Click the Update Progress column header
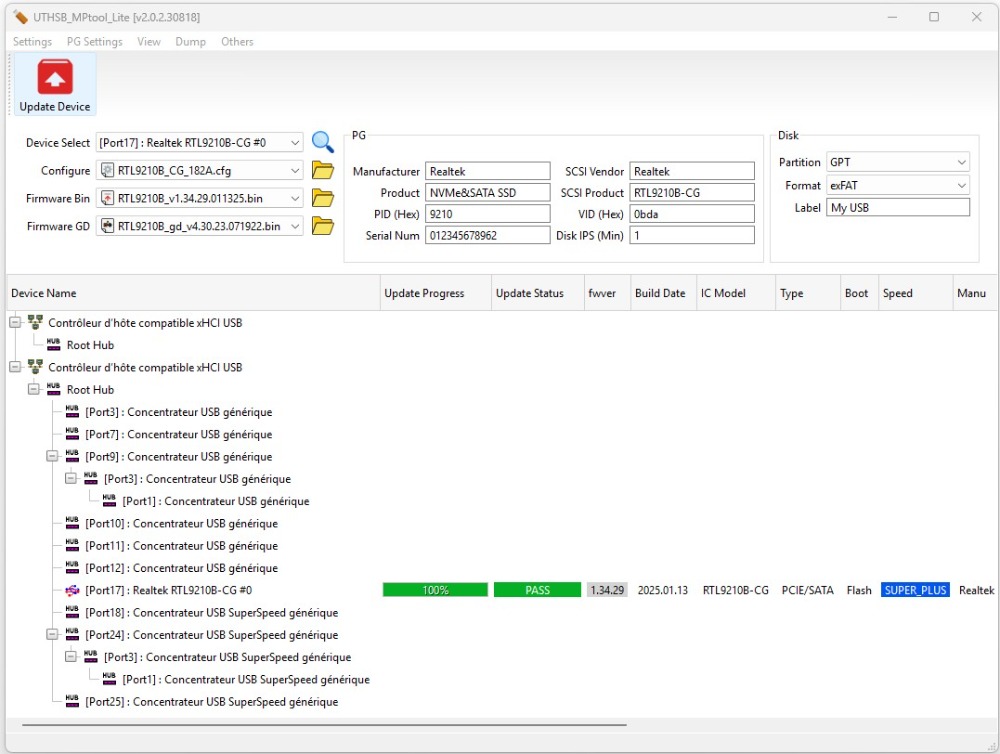The width and height of the screenshot is (1000, 754). 424,293
